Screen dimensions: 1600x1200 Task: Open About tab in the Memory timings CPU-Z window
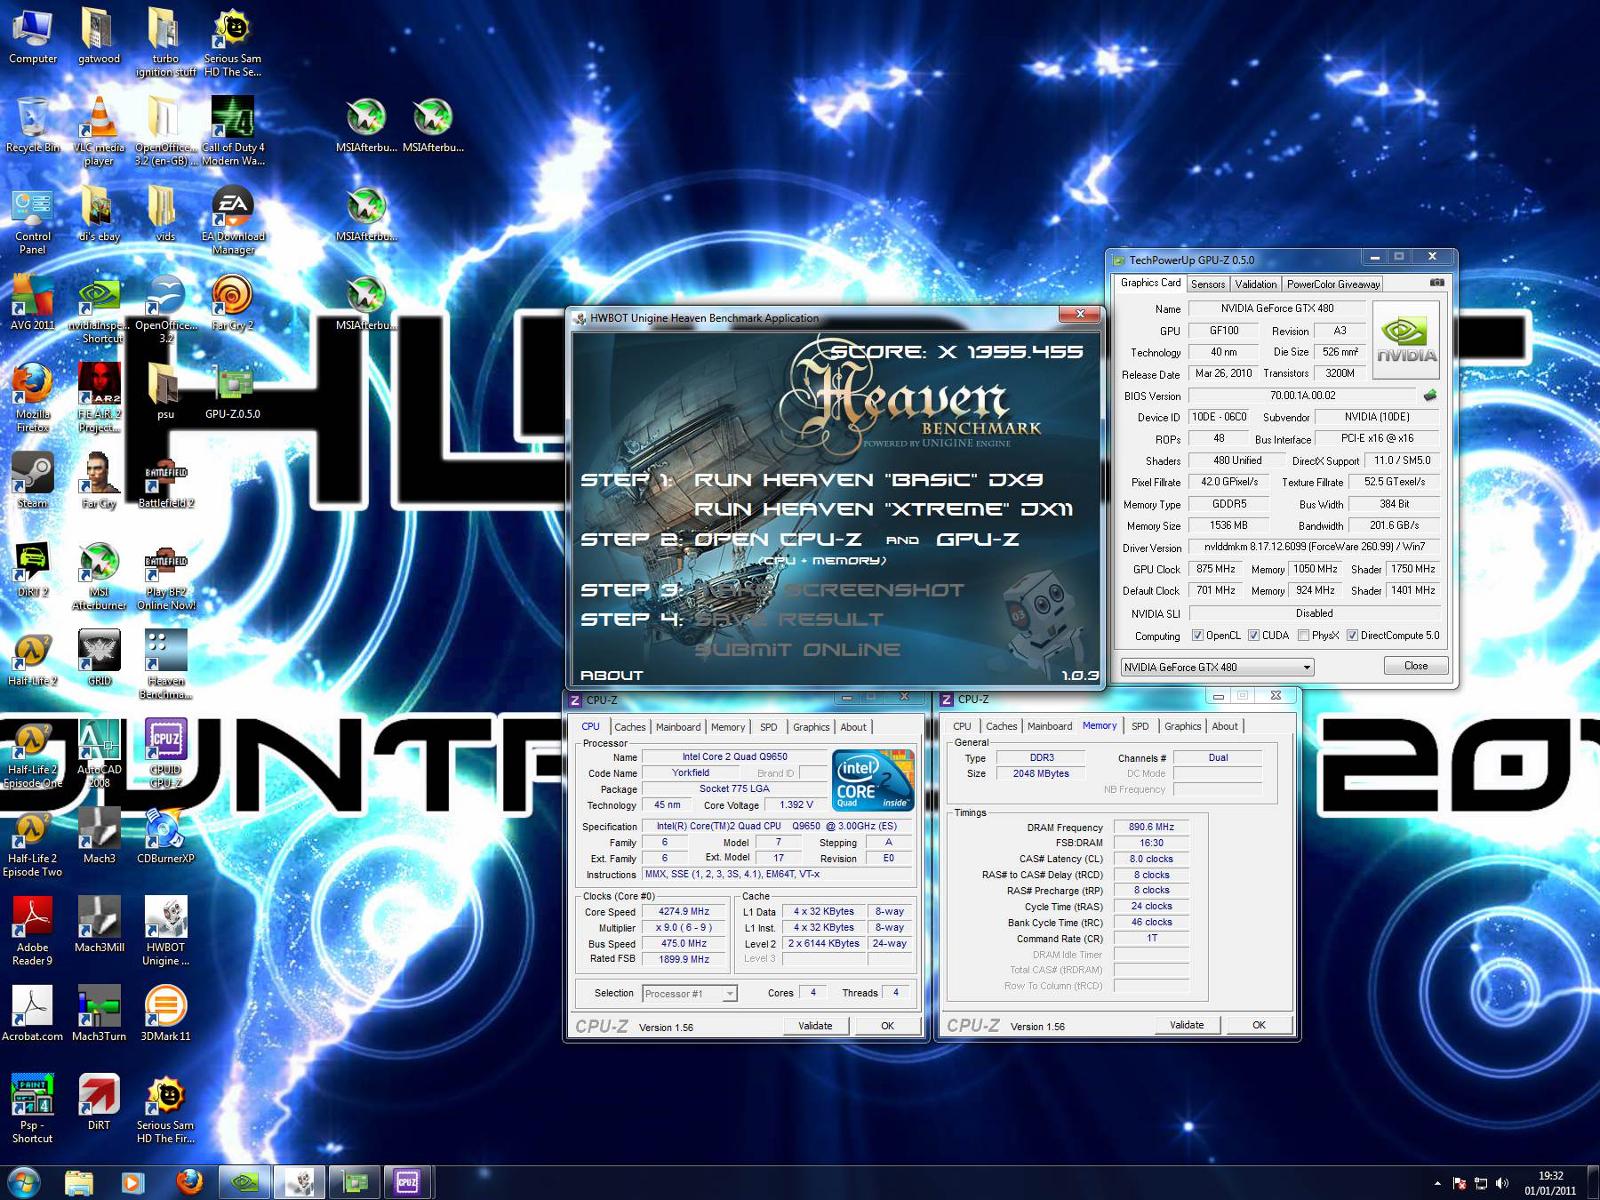(1225, 726)
